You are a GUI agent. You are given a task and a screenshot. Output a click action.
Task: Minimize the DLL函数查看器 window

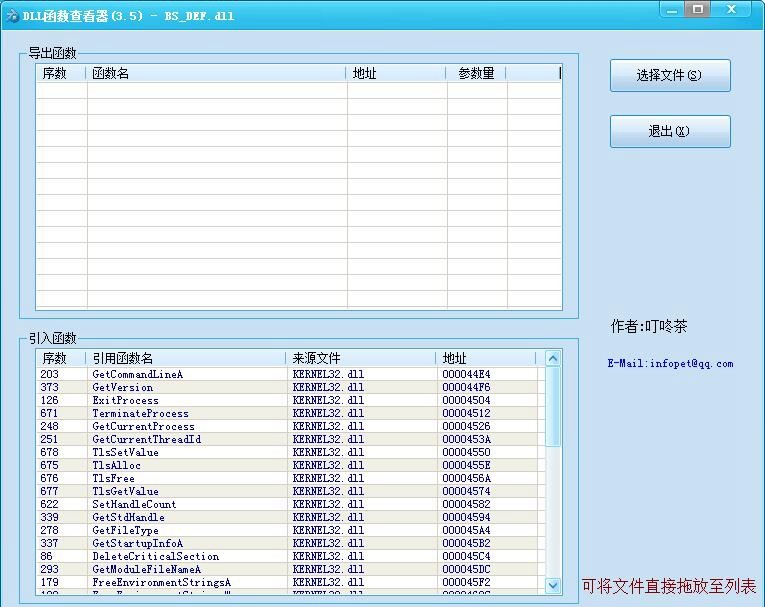[x=672, y=10]
